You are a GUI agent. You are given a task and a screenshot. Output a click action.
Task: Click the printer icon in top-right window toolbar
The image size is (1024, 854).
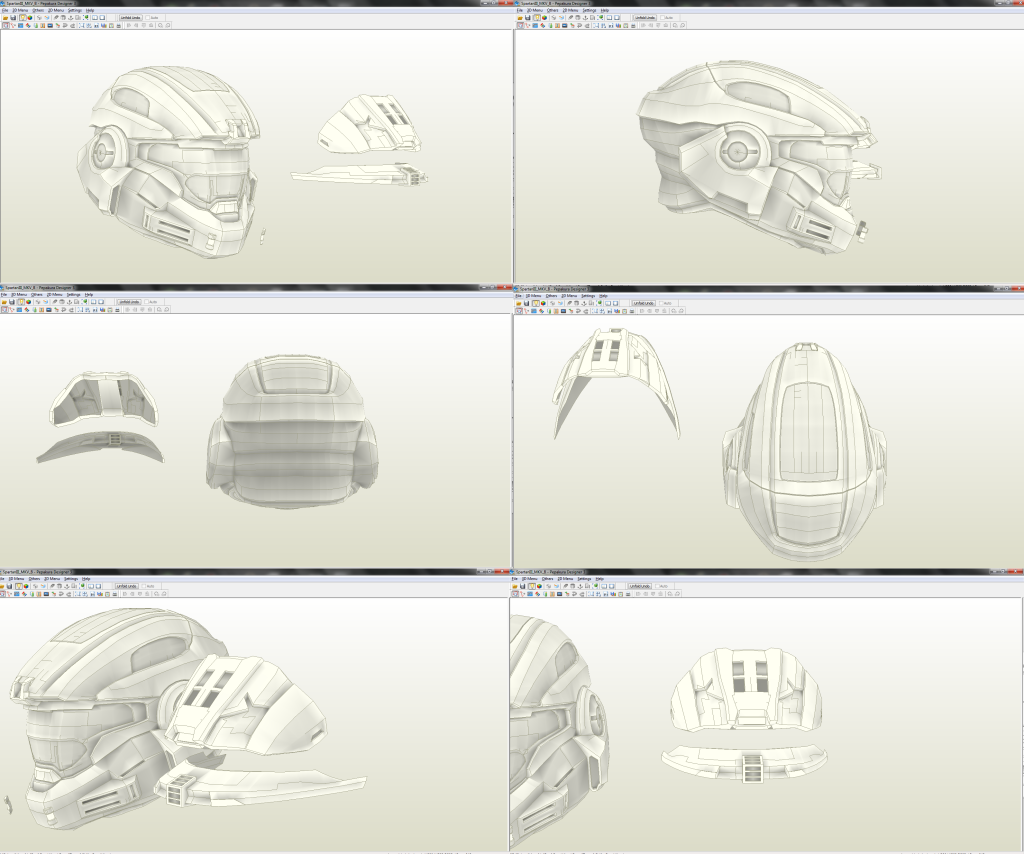(x=633, y=25)
